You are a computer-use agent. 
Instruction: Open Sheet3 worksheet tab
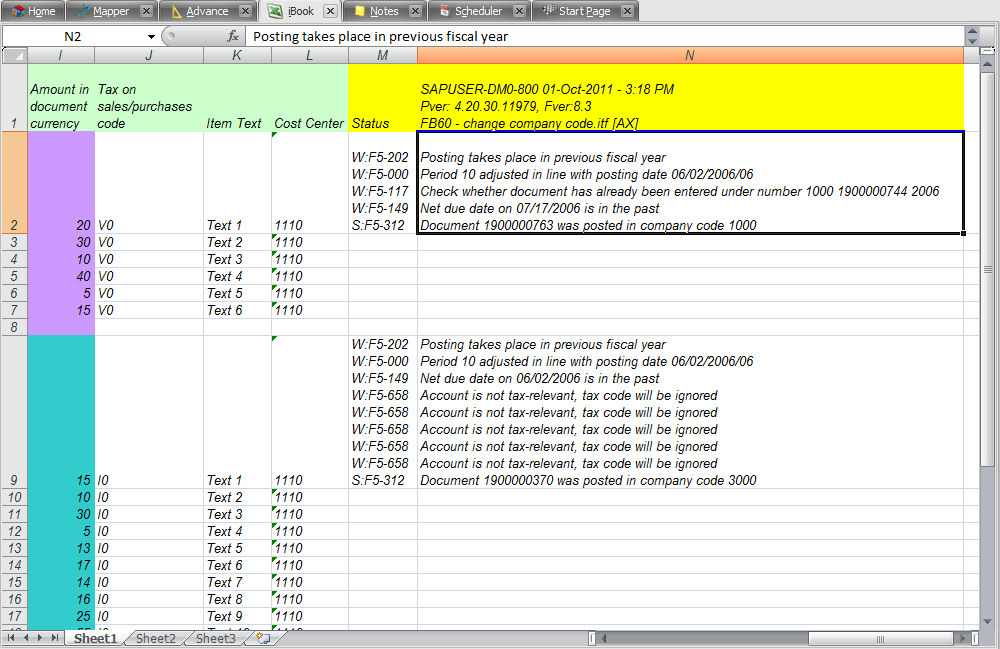tap(216, 638)
